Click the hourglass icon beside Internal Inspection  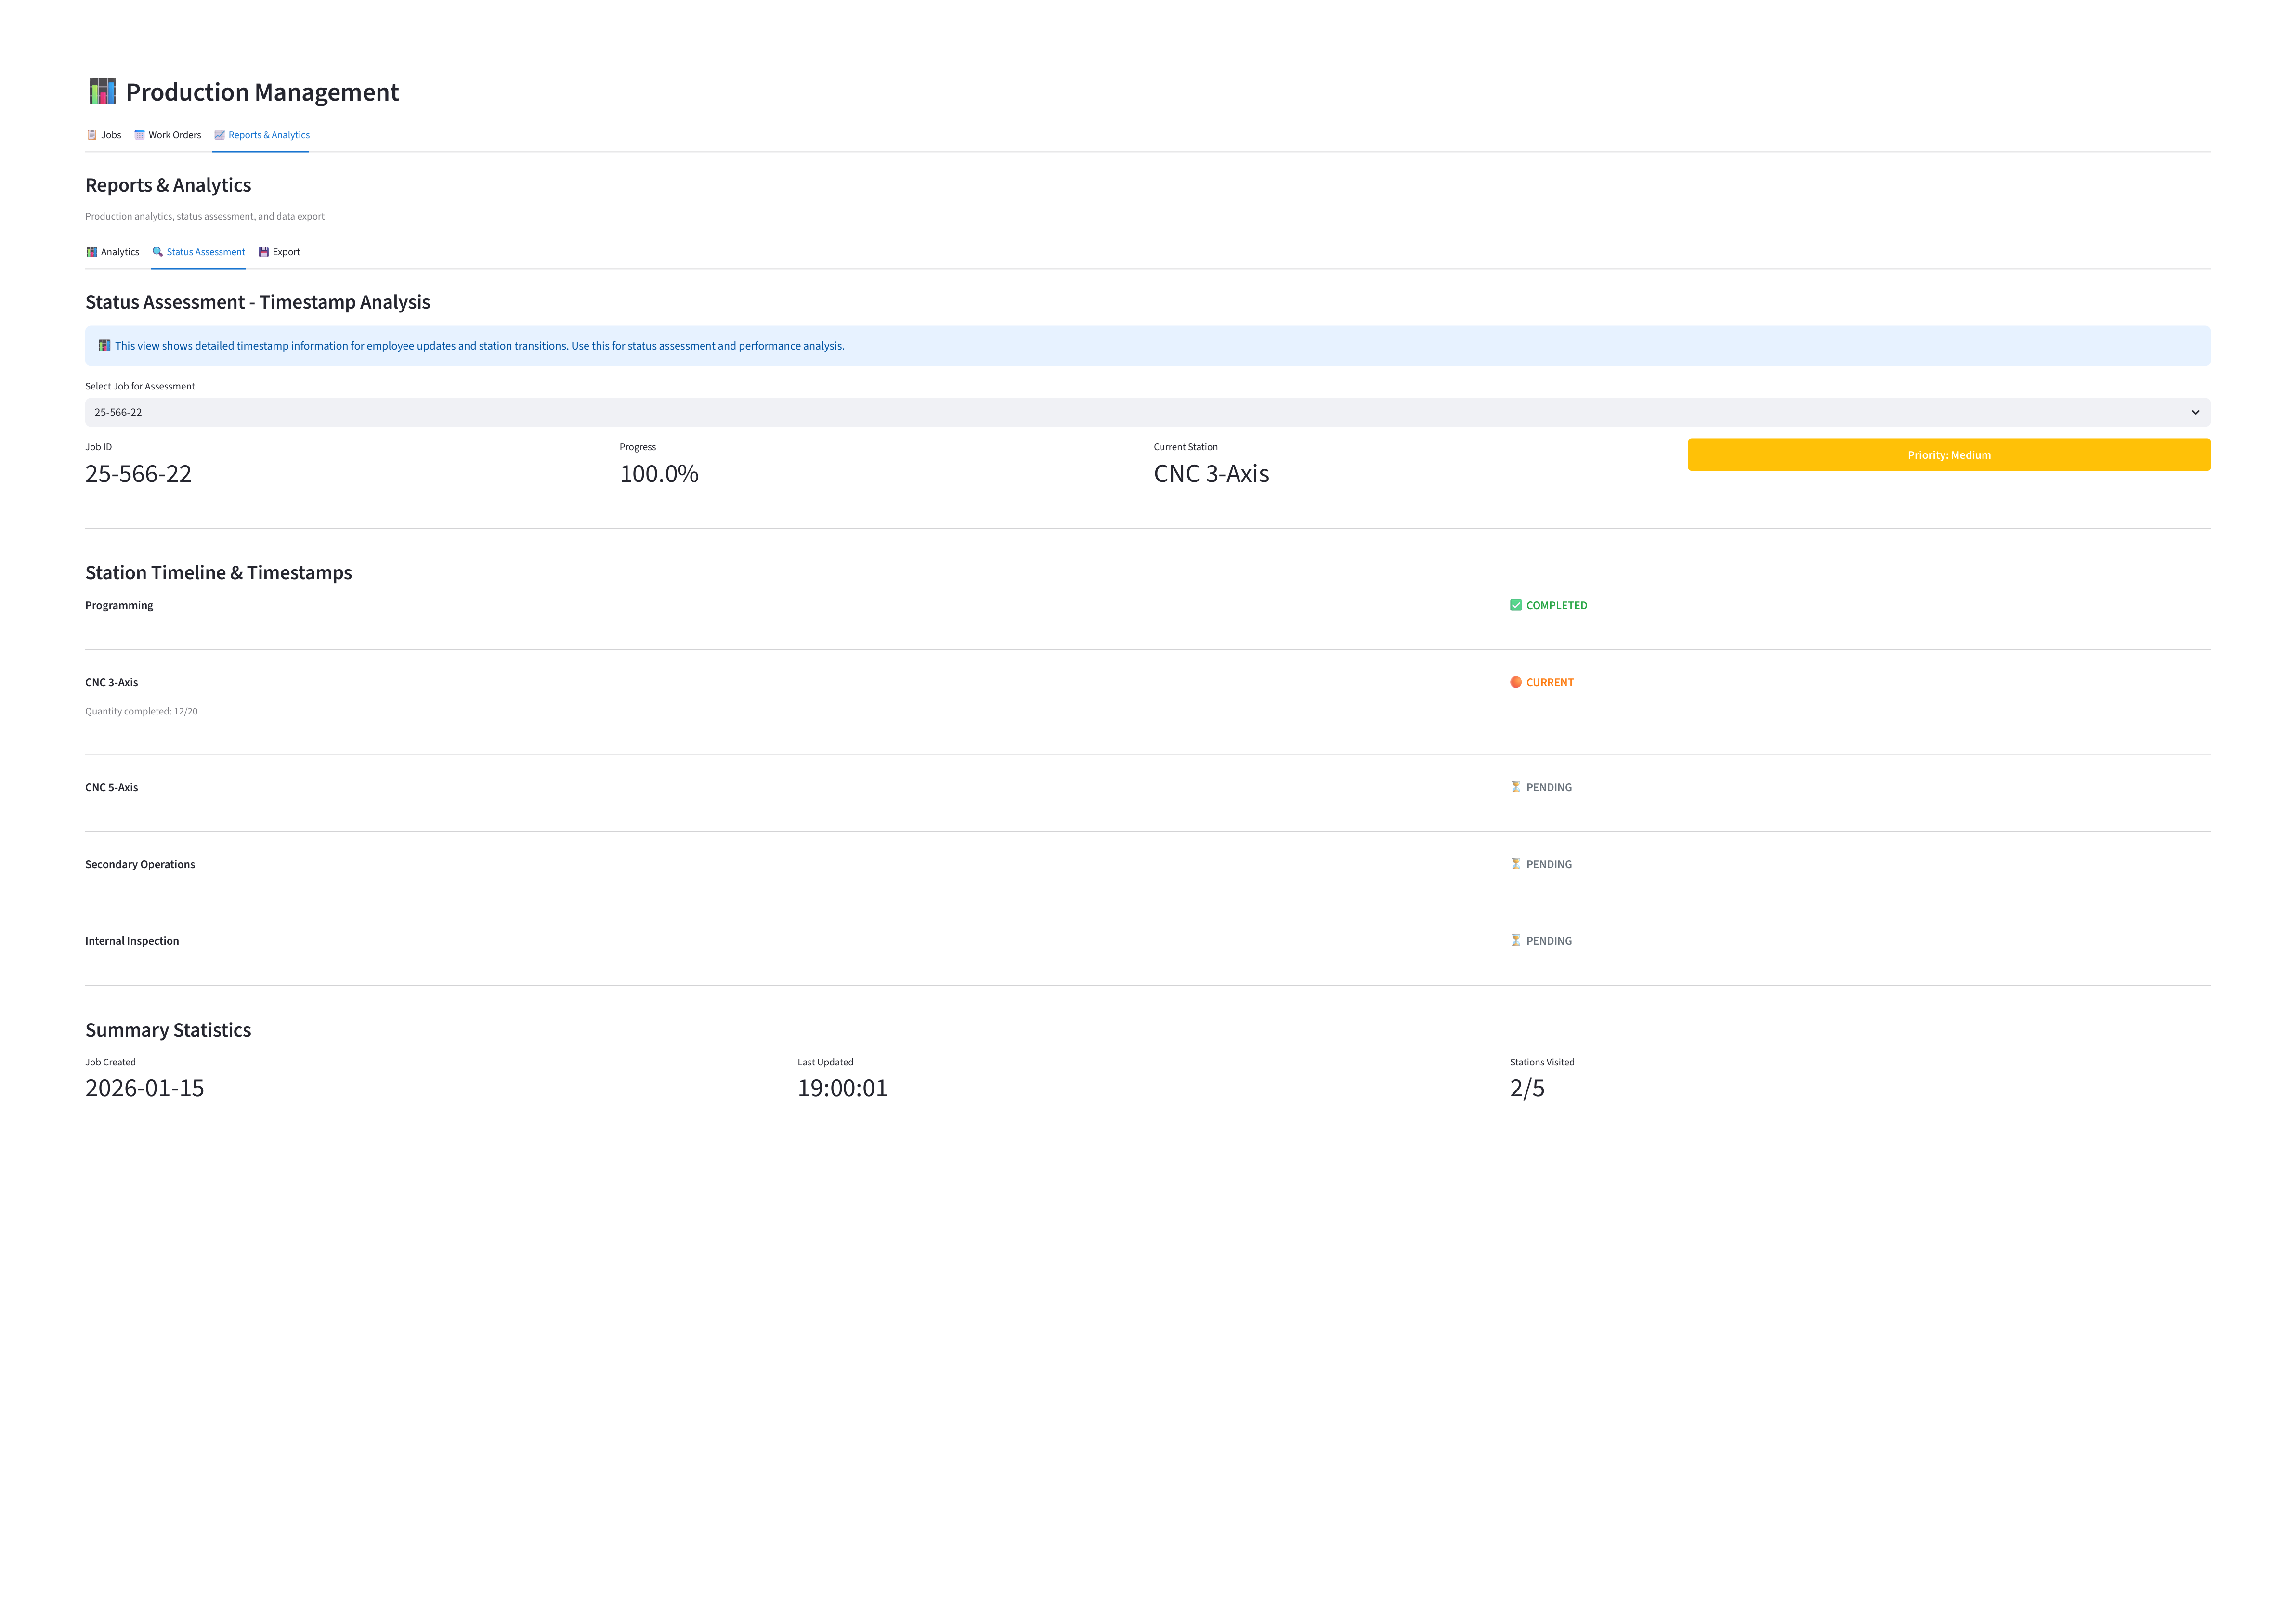(1516, 941)
